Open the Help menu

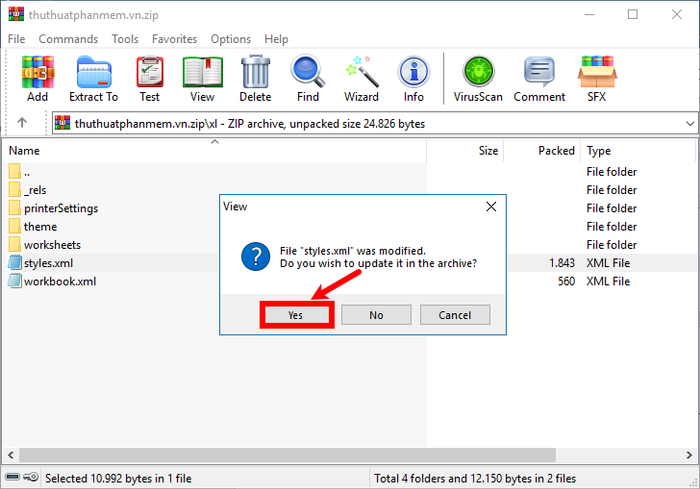coord(276,39)
